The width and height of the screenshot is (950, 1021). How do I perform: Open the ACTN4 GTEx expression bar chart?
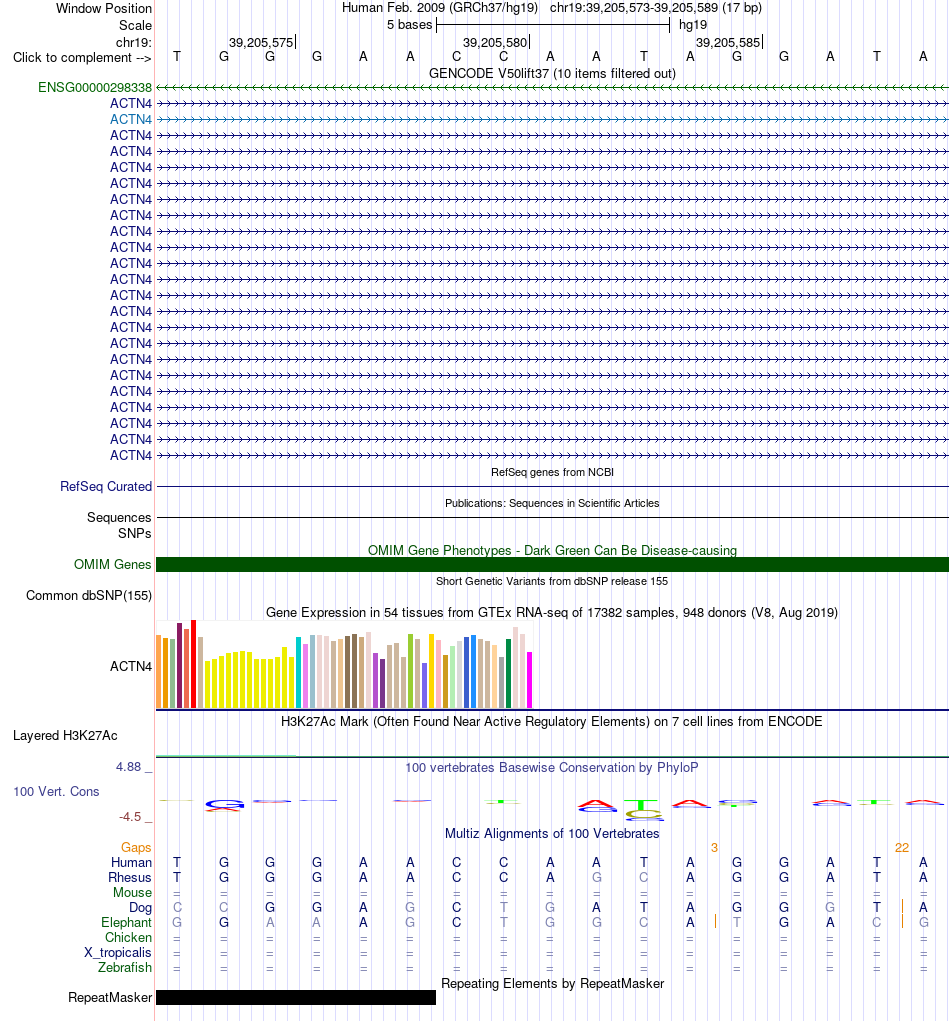point(344,664)
